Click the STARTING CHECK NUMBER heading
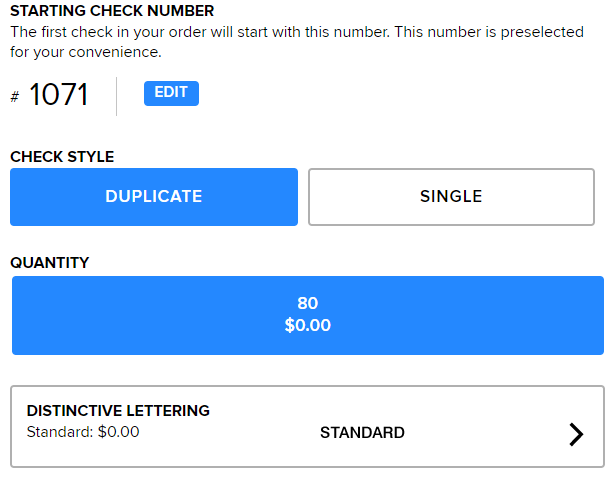This screenshot has height=478, width=615. (112, 11)
